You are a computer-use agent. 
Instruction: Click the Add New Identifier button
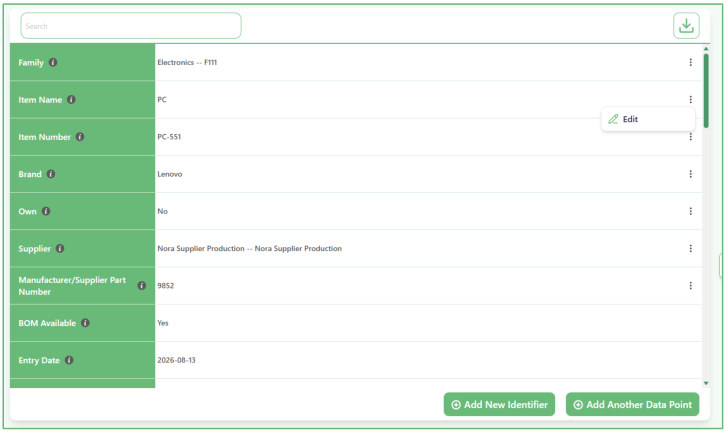(x=499, y=404)
